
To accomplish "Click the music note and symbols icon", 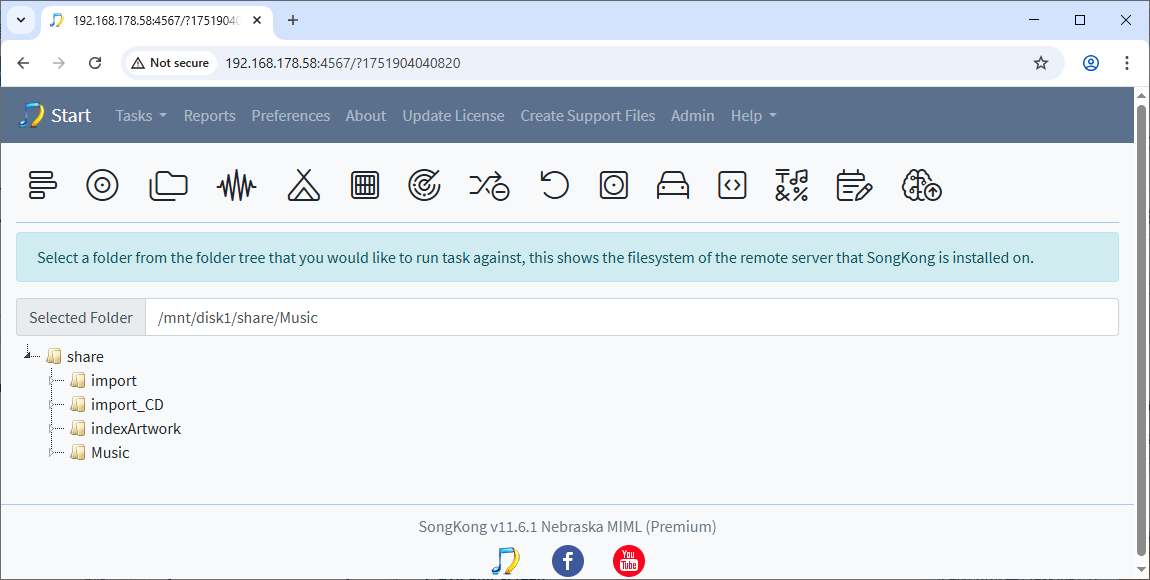I will 791,185.
